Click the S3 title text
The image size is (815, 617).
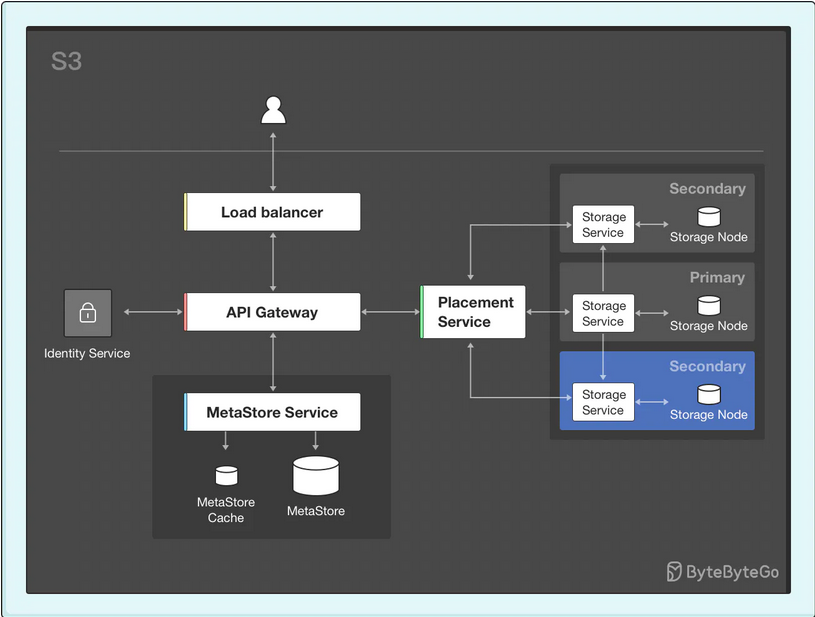click(66, 61)
